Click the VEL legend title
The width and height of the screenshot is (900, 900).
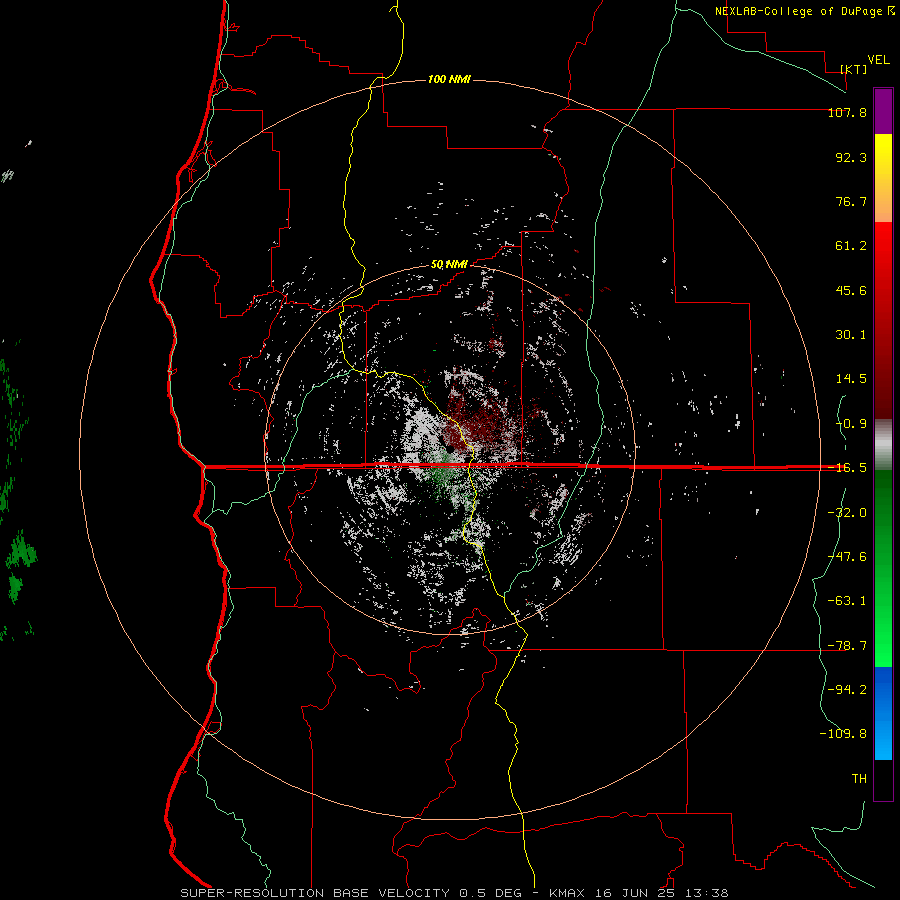(878, 59)
